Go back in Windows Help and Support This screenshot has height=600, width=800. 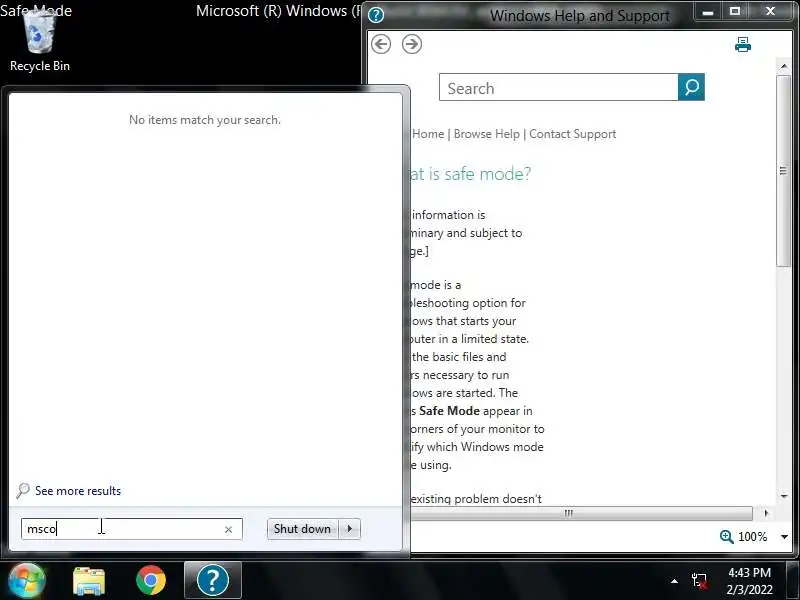pos(381,44)
